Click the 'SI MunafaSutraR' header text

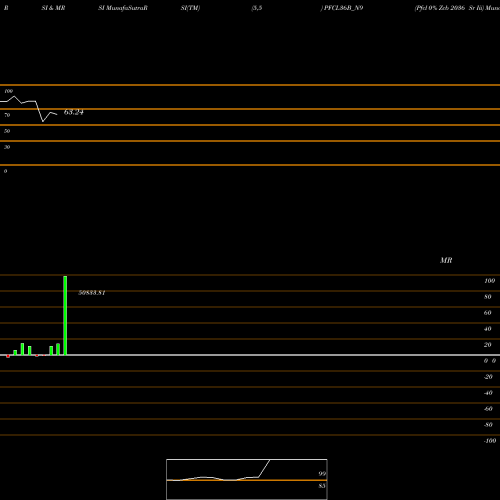coord(123,8)
